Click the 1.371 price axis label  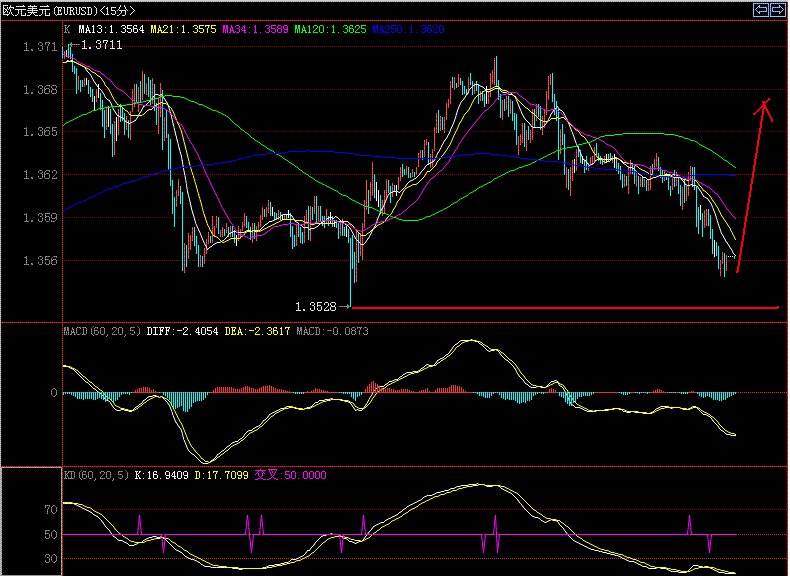pos(40,47)
